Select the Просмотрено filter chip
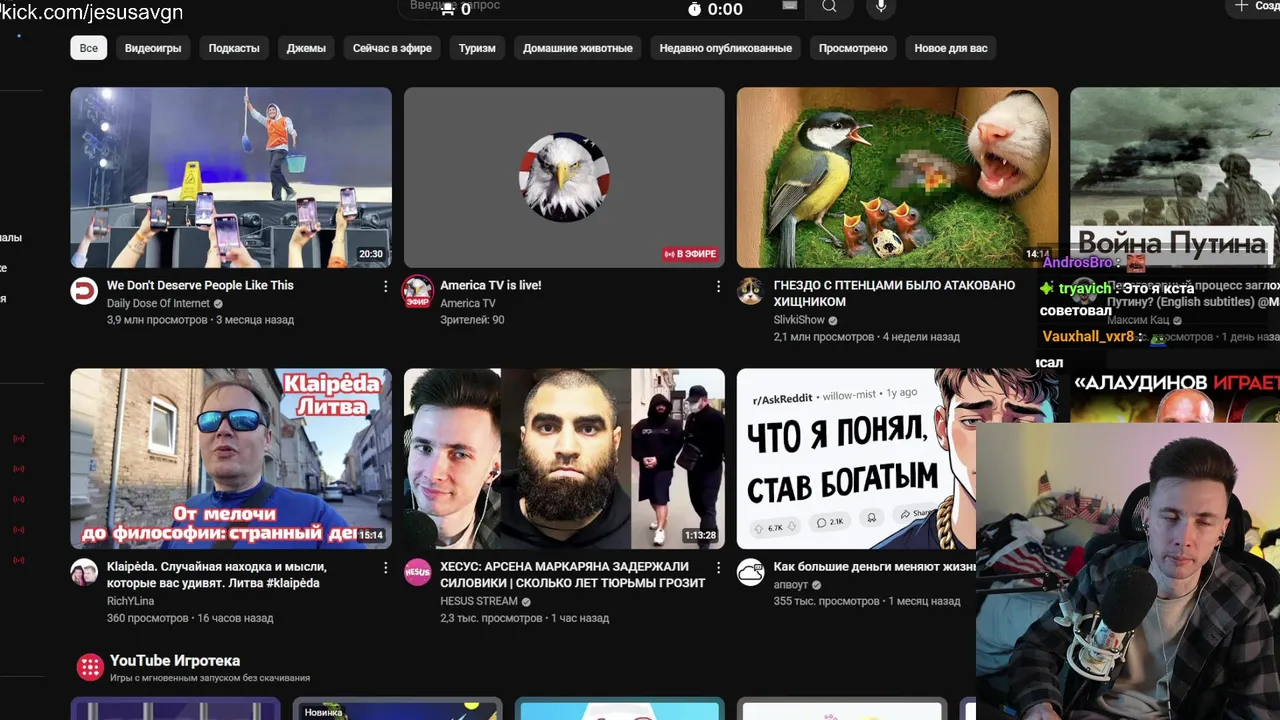This screenshot has width=1280, height=720. pyautogui.click(x=853, y=48)
